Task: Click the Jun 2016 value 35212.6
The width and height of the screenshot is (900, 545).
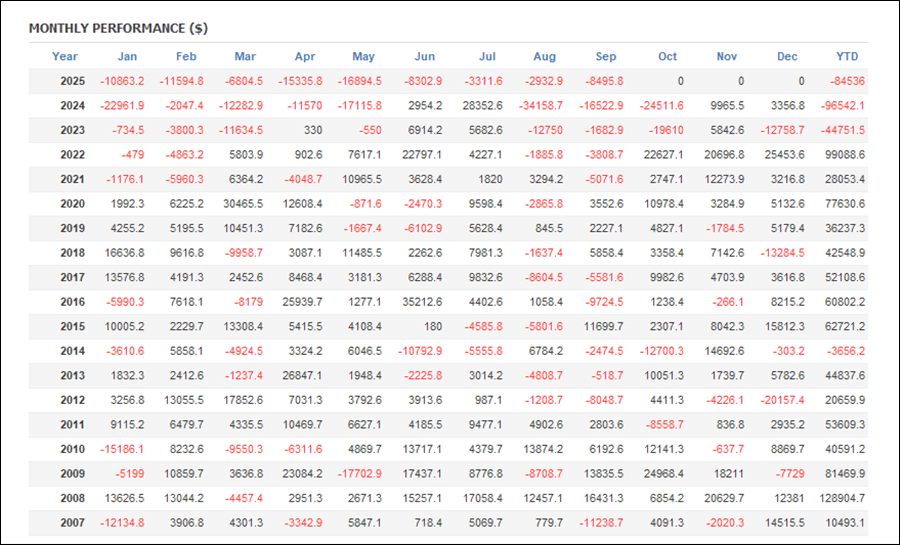Action: [420, 302]
